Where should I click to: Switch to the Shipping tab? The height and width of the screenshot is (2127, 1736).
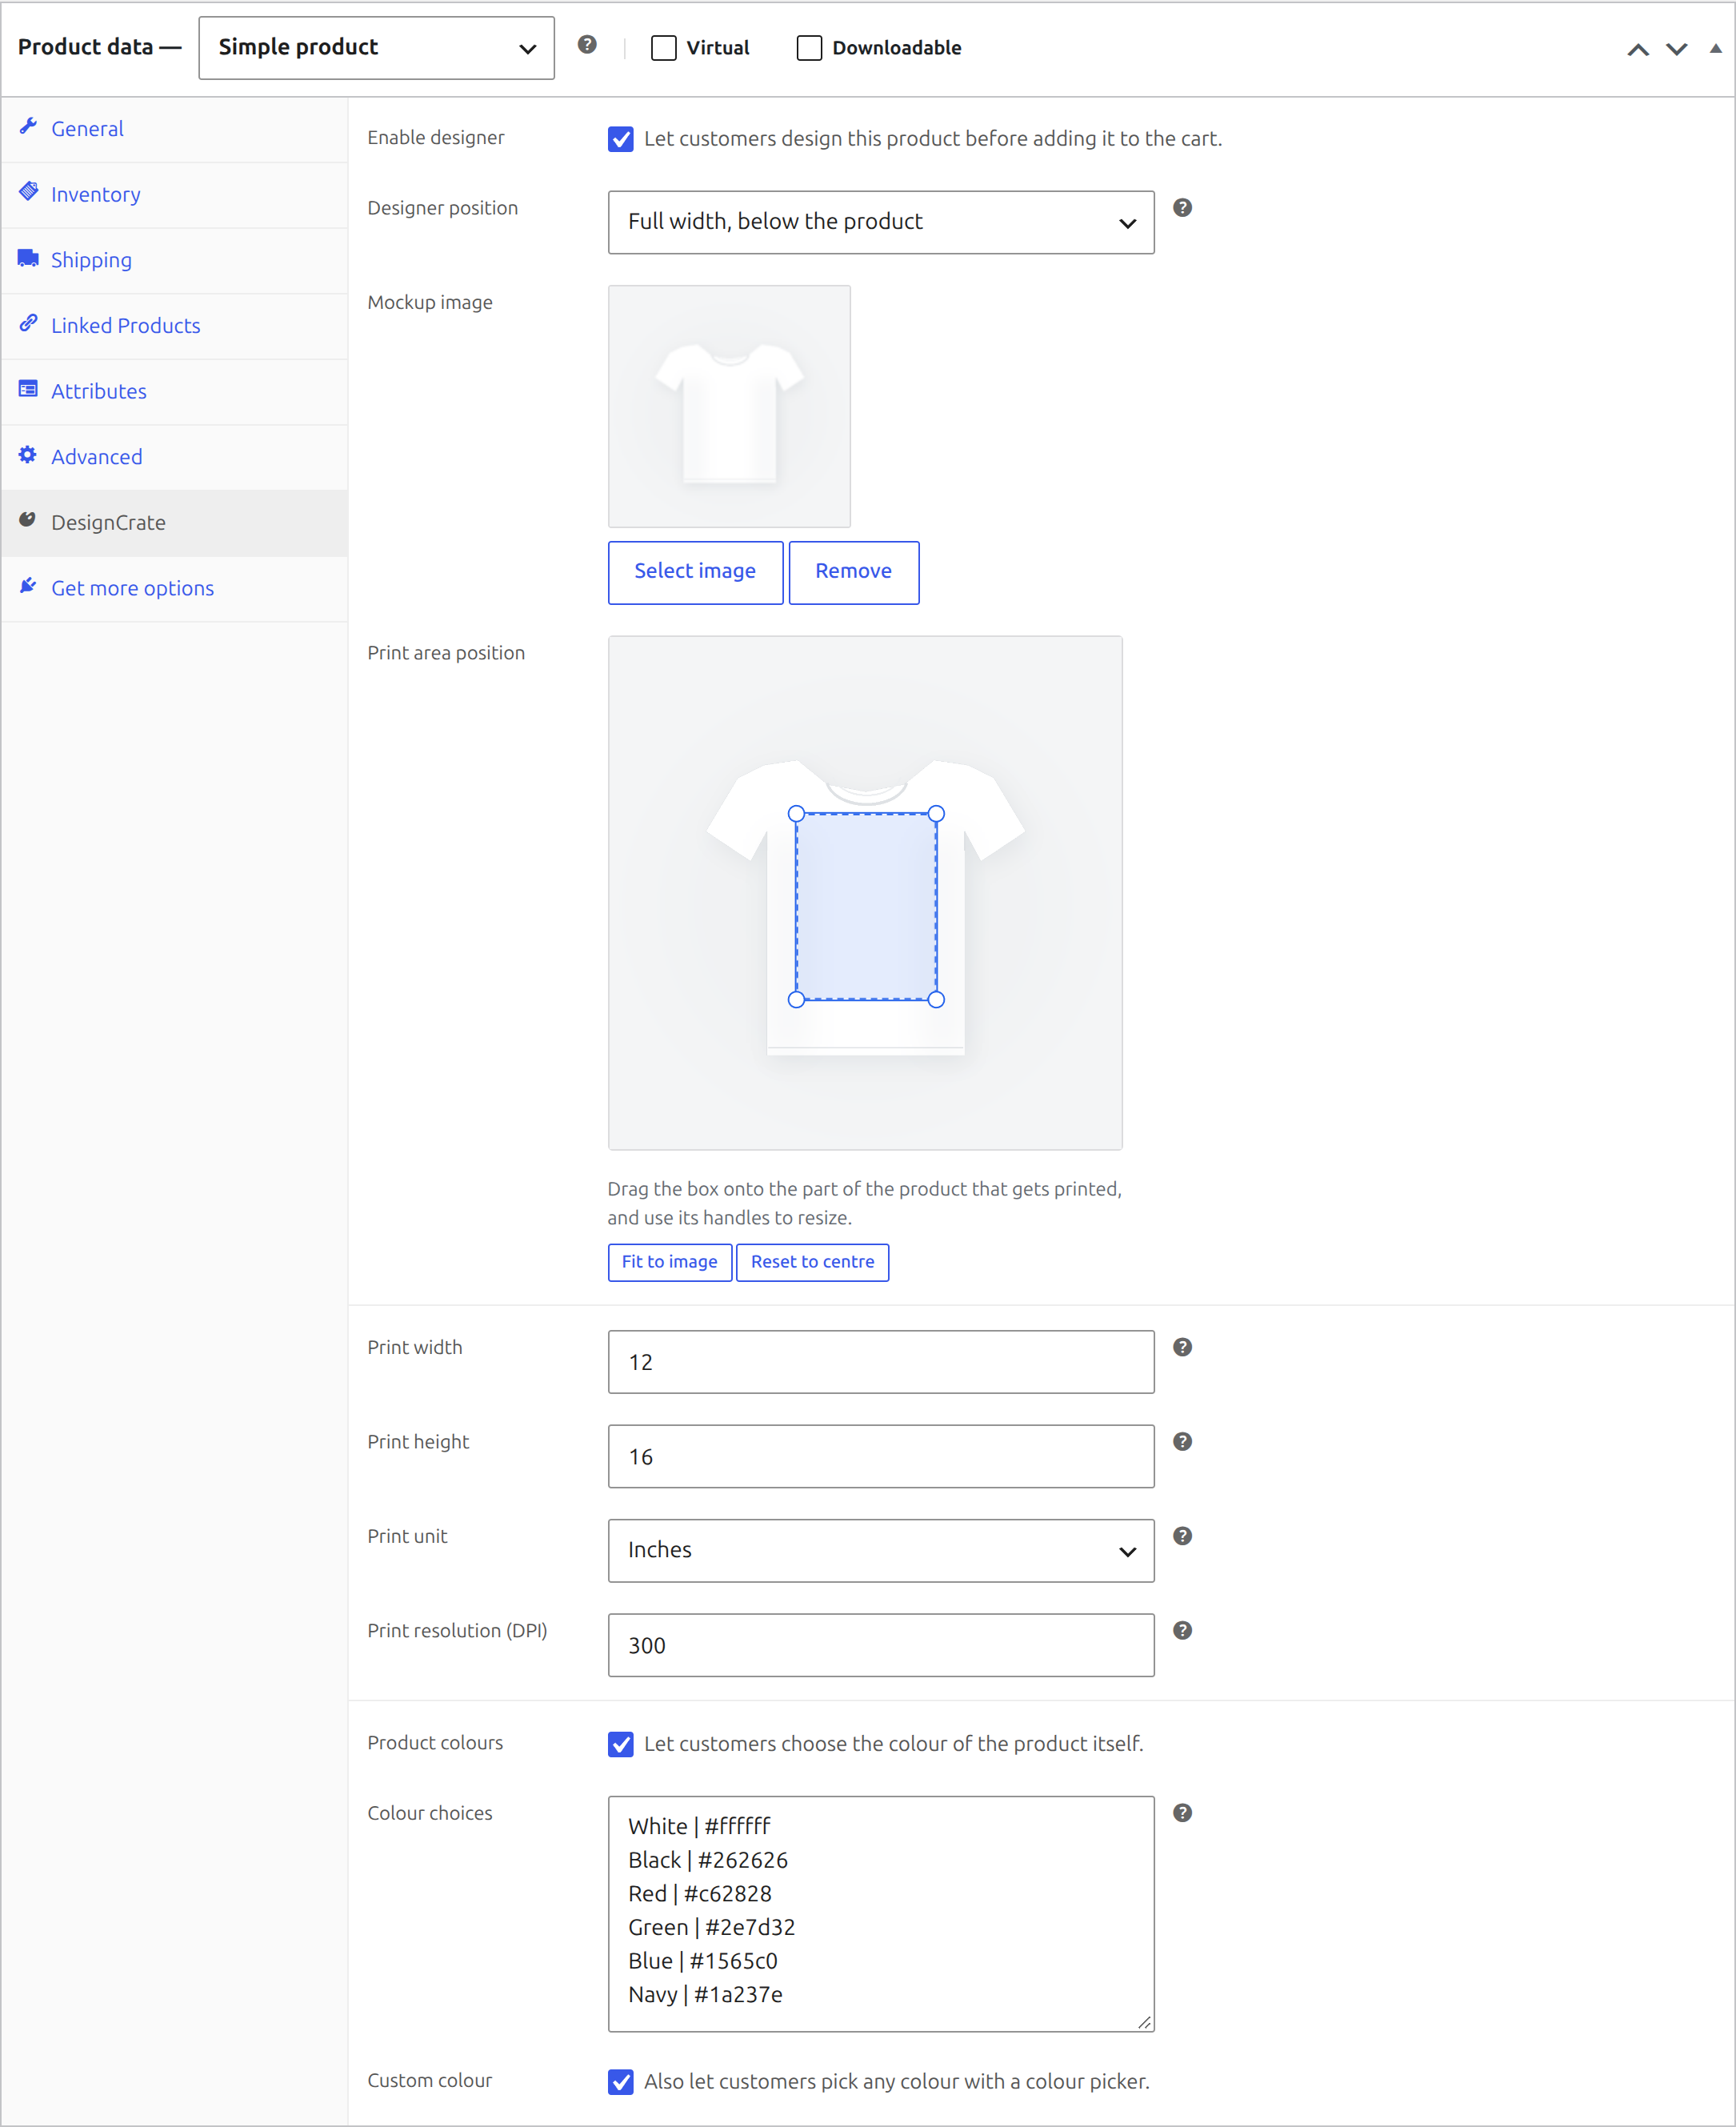pyautogui.click(x=175, y=260)
